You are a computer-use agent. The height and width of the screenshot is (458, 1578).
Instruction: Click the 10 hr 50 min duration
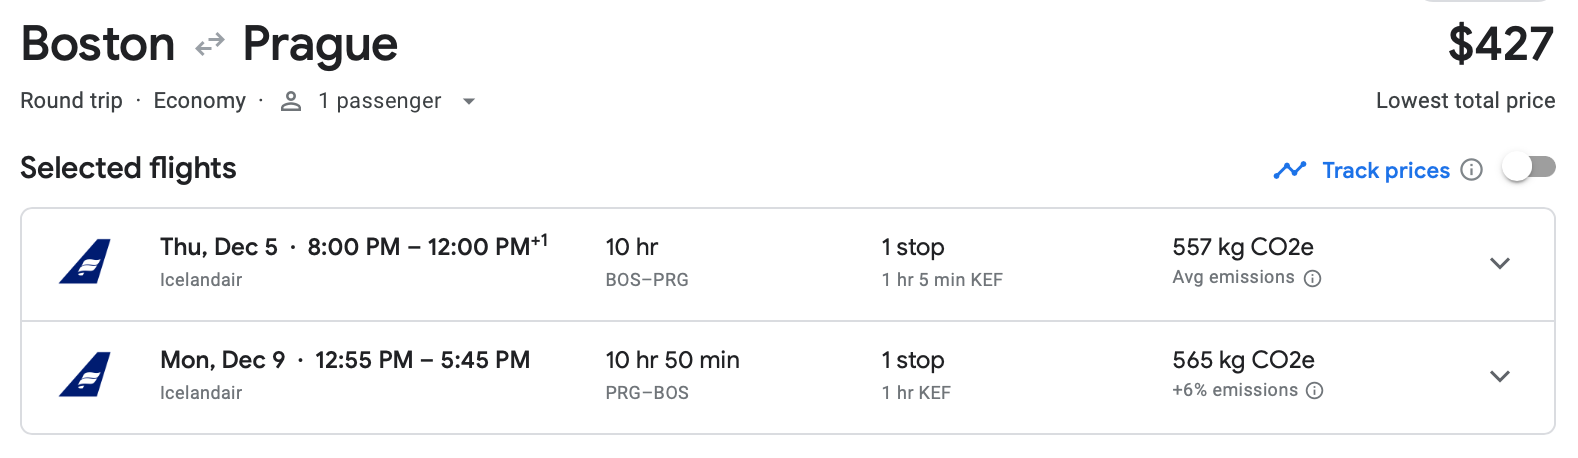672,360
